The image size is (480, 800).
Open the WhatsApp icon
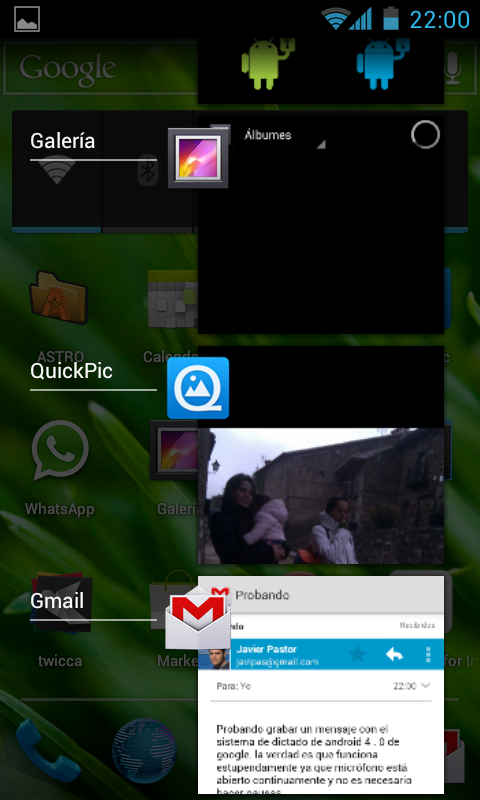point(60,450)
